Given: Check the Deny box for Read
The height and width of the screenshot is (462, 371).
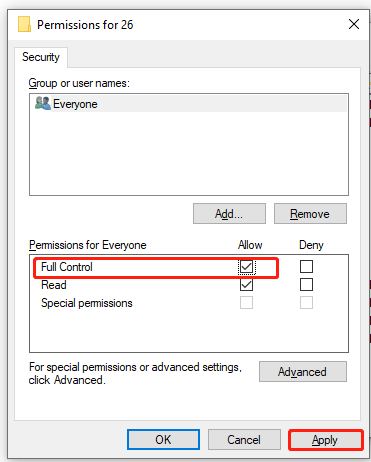Looking at the screenshot, I should pos(306,285).
